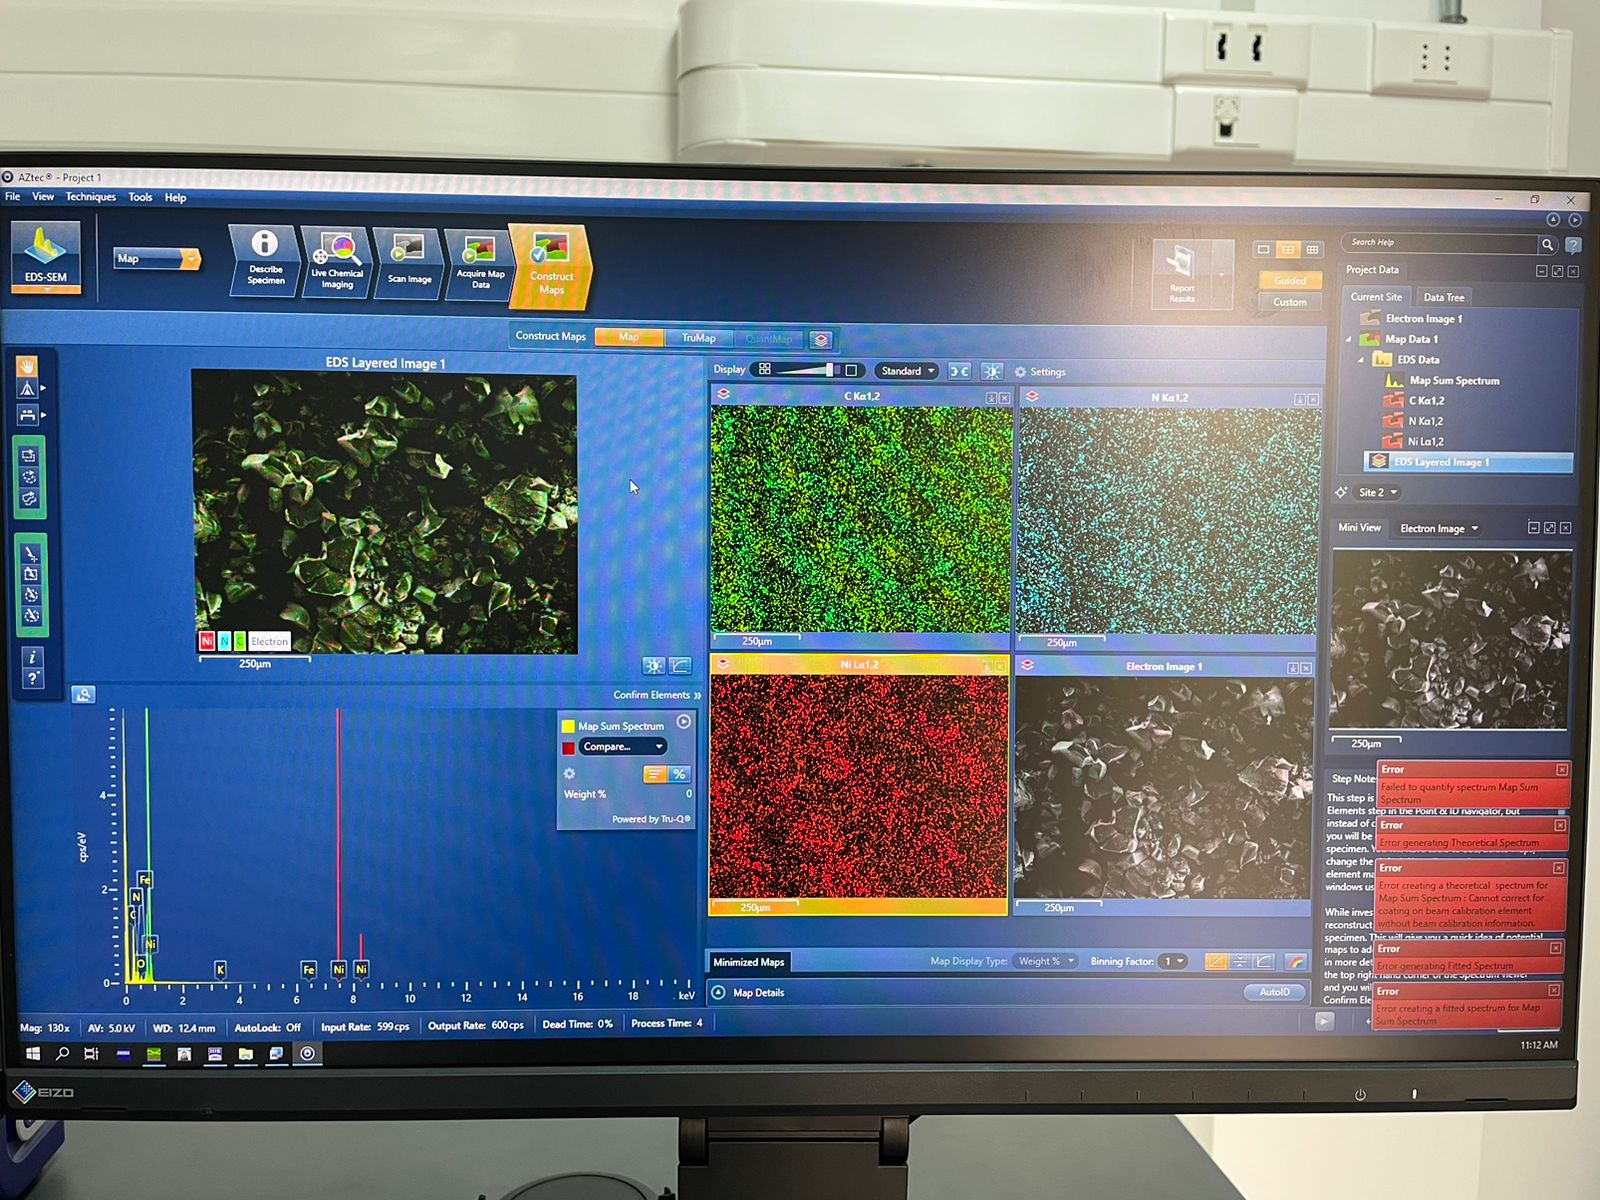Image resolution: width=1600 pixels, height=1200 pixels.
Task: Select the pan hand tool
Action: 28,366
